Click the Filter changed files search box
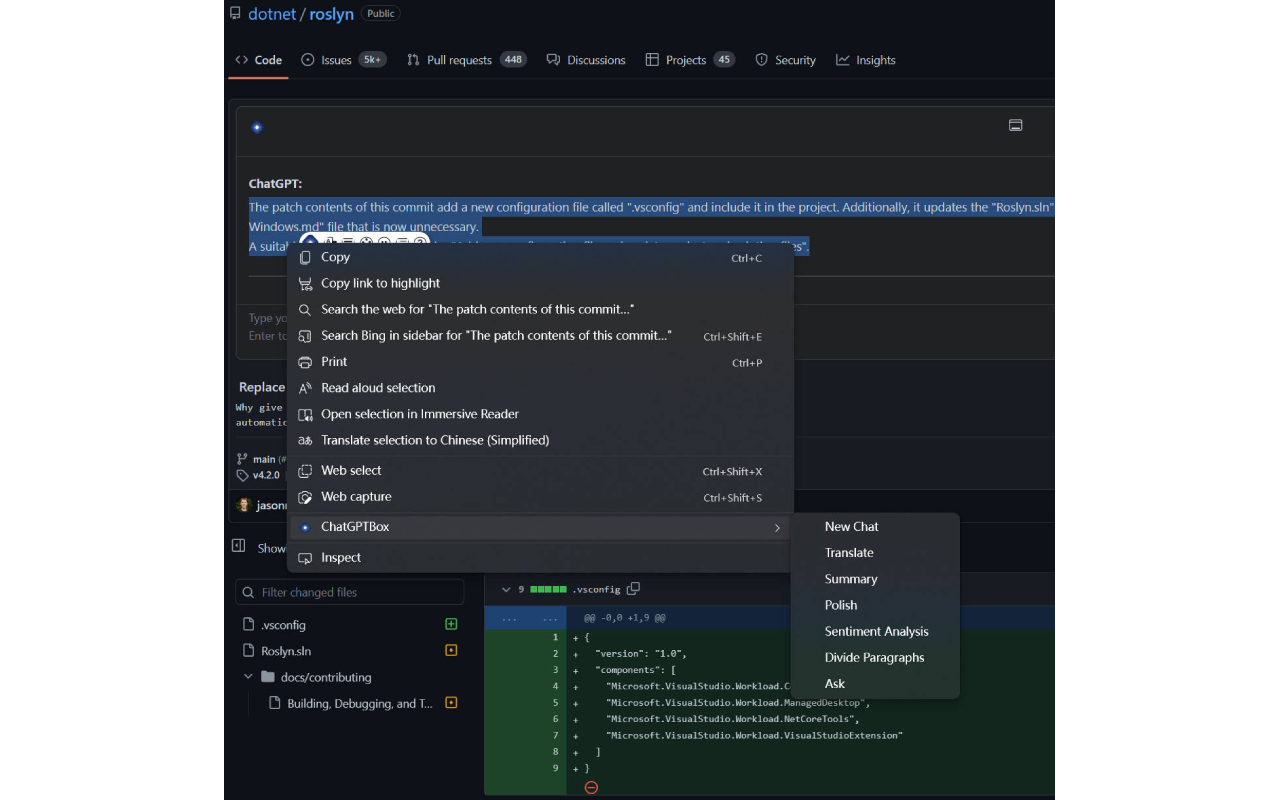The image size is (1280, 800). coord(350,592)
